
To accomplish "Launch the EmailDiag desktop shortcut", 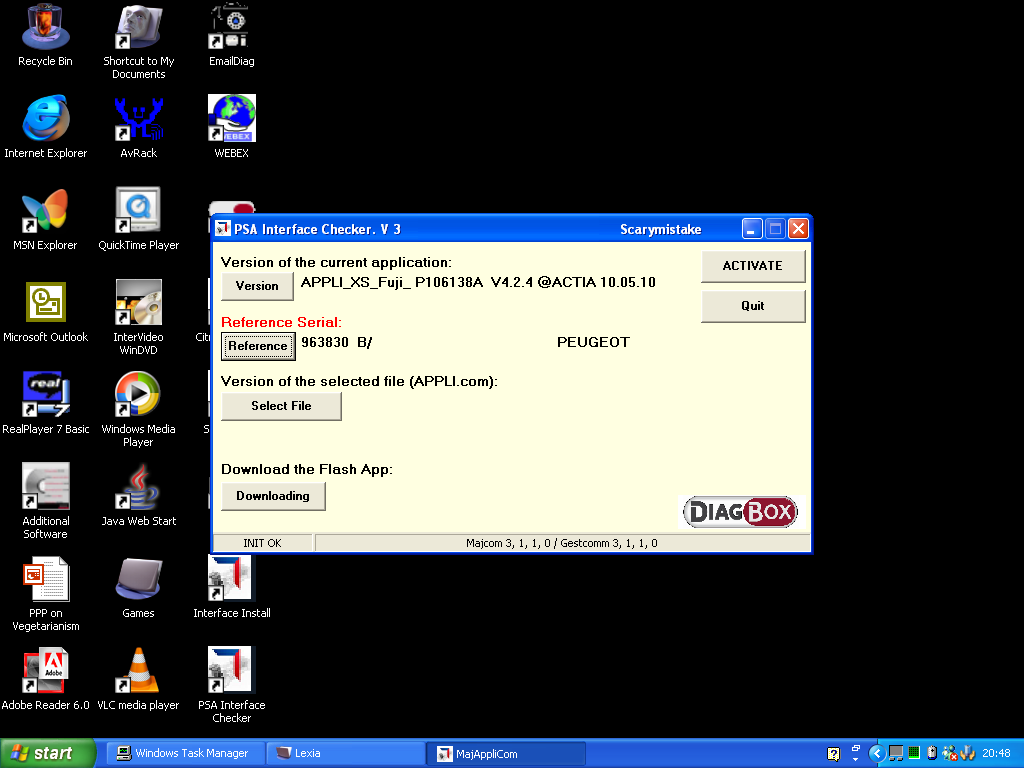I will point(231,34).
